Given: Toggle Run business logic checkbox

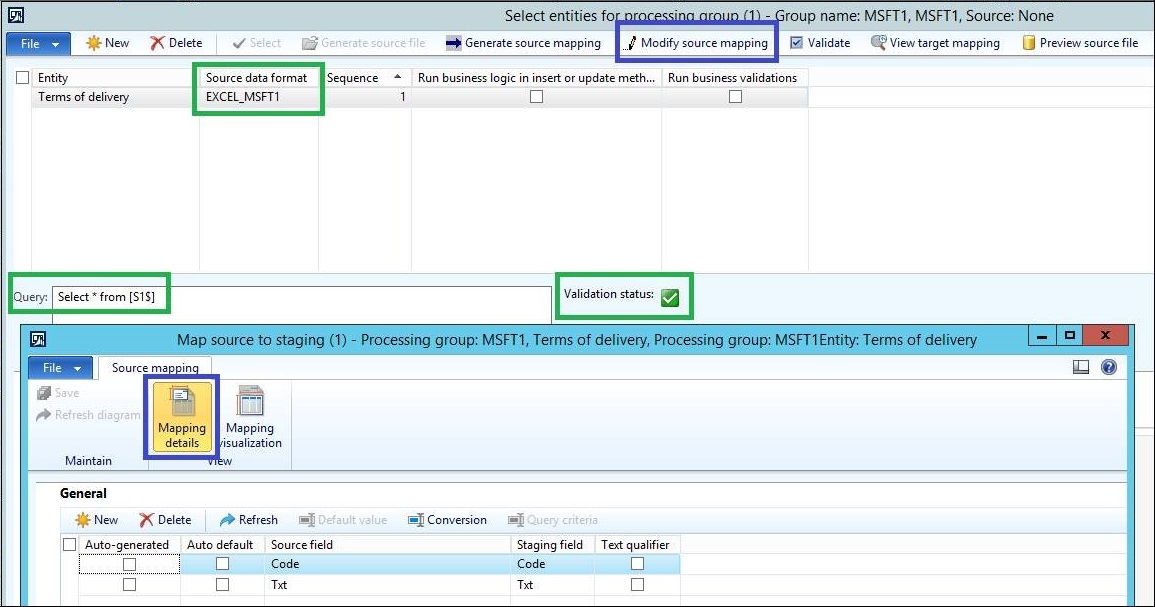Looking at the screenshot, I should coord(536,97).
